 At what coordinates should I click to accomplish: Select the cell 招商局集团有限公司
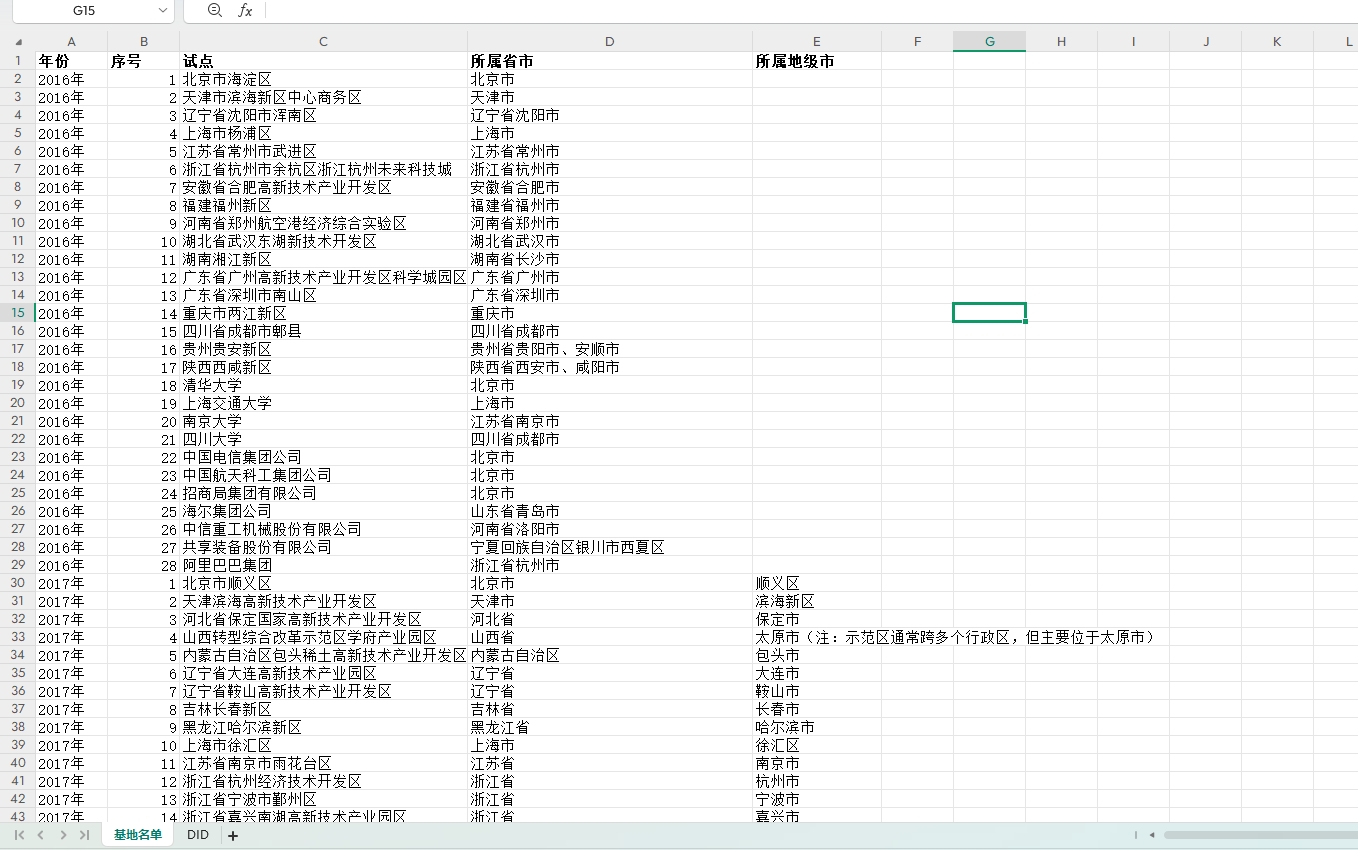click(324, 493)
